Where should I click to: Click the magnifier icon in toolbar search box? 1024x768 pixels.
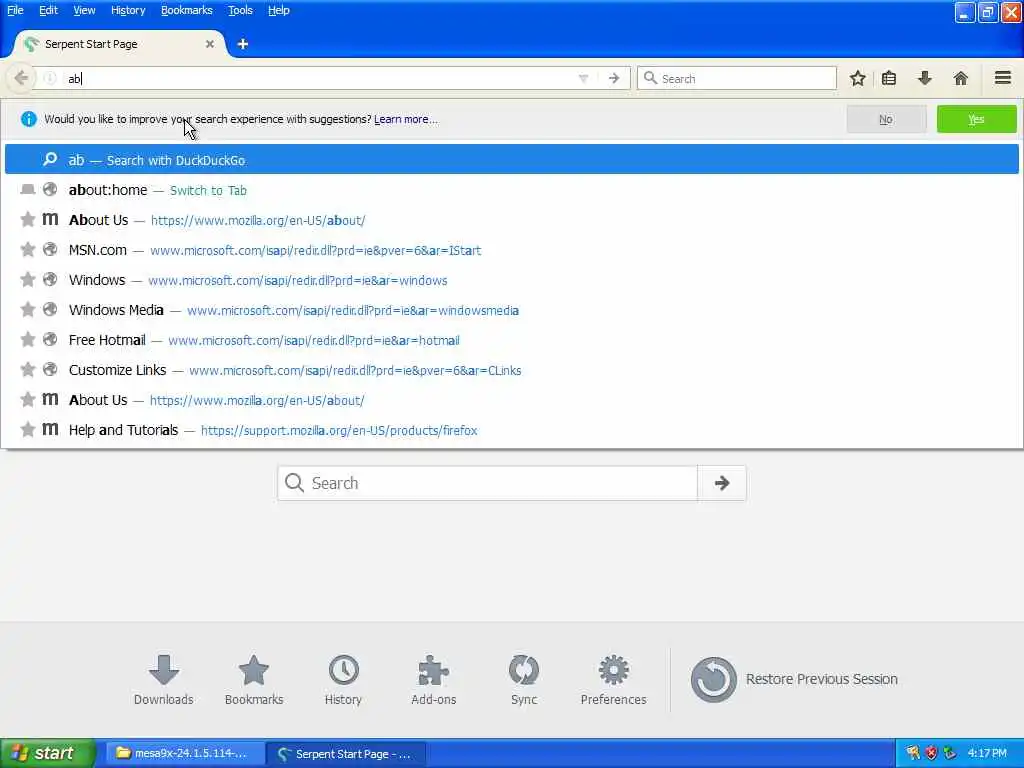pyautogui.click(x=650, y=78)
